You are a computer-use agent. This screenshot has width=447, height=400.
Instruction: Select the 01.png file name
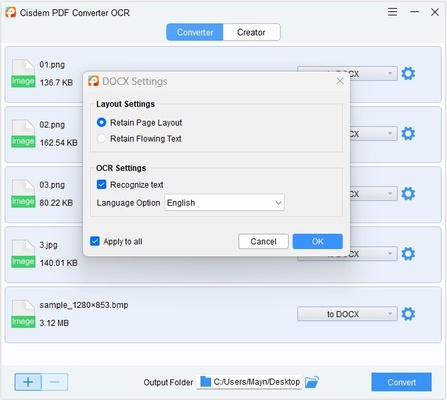pyautogui.click(x=52, y=65)
